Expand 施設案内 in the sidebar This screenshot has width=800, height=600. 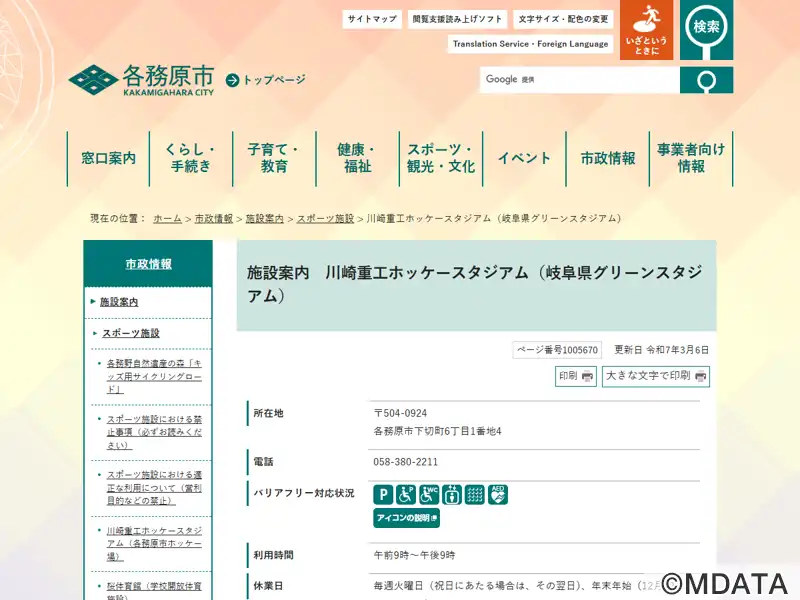[119, 302]
